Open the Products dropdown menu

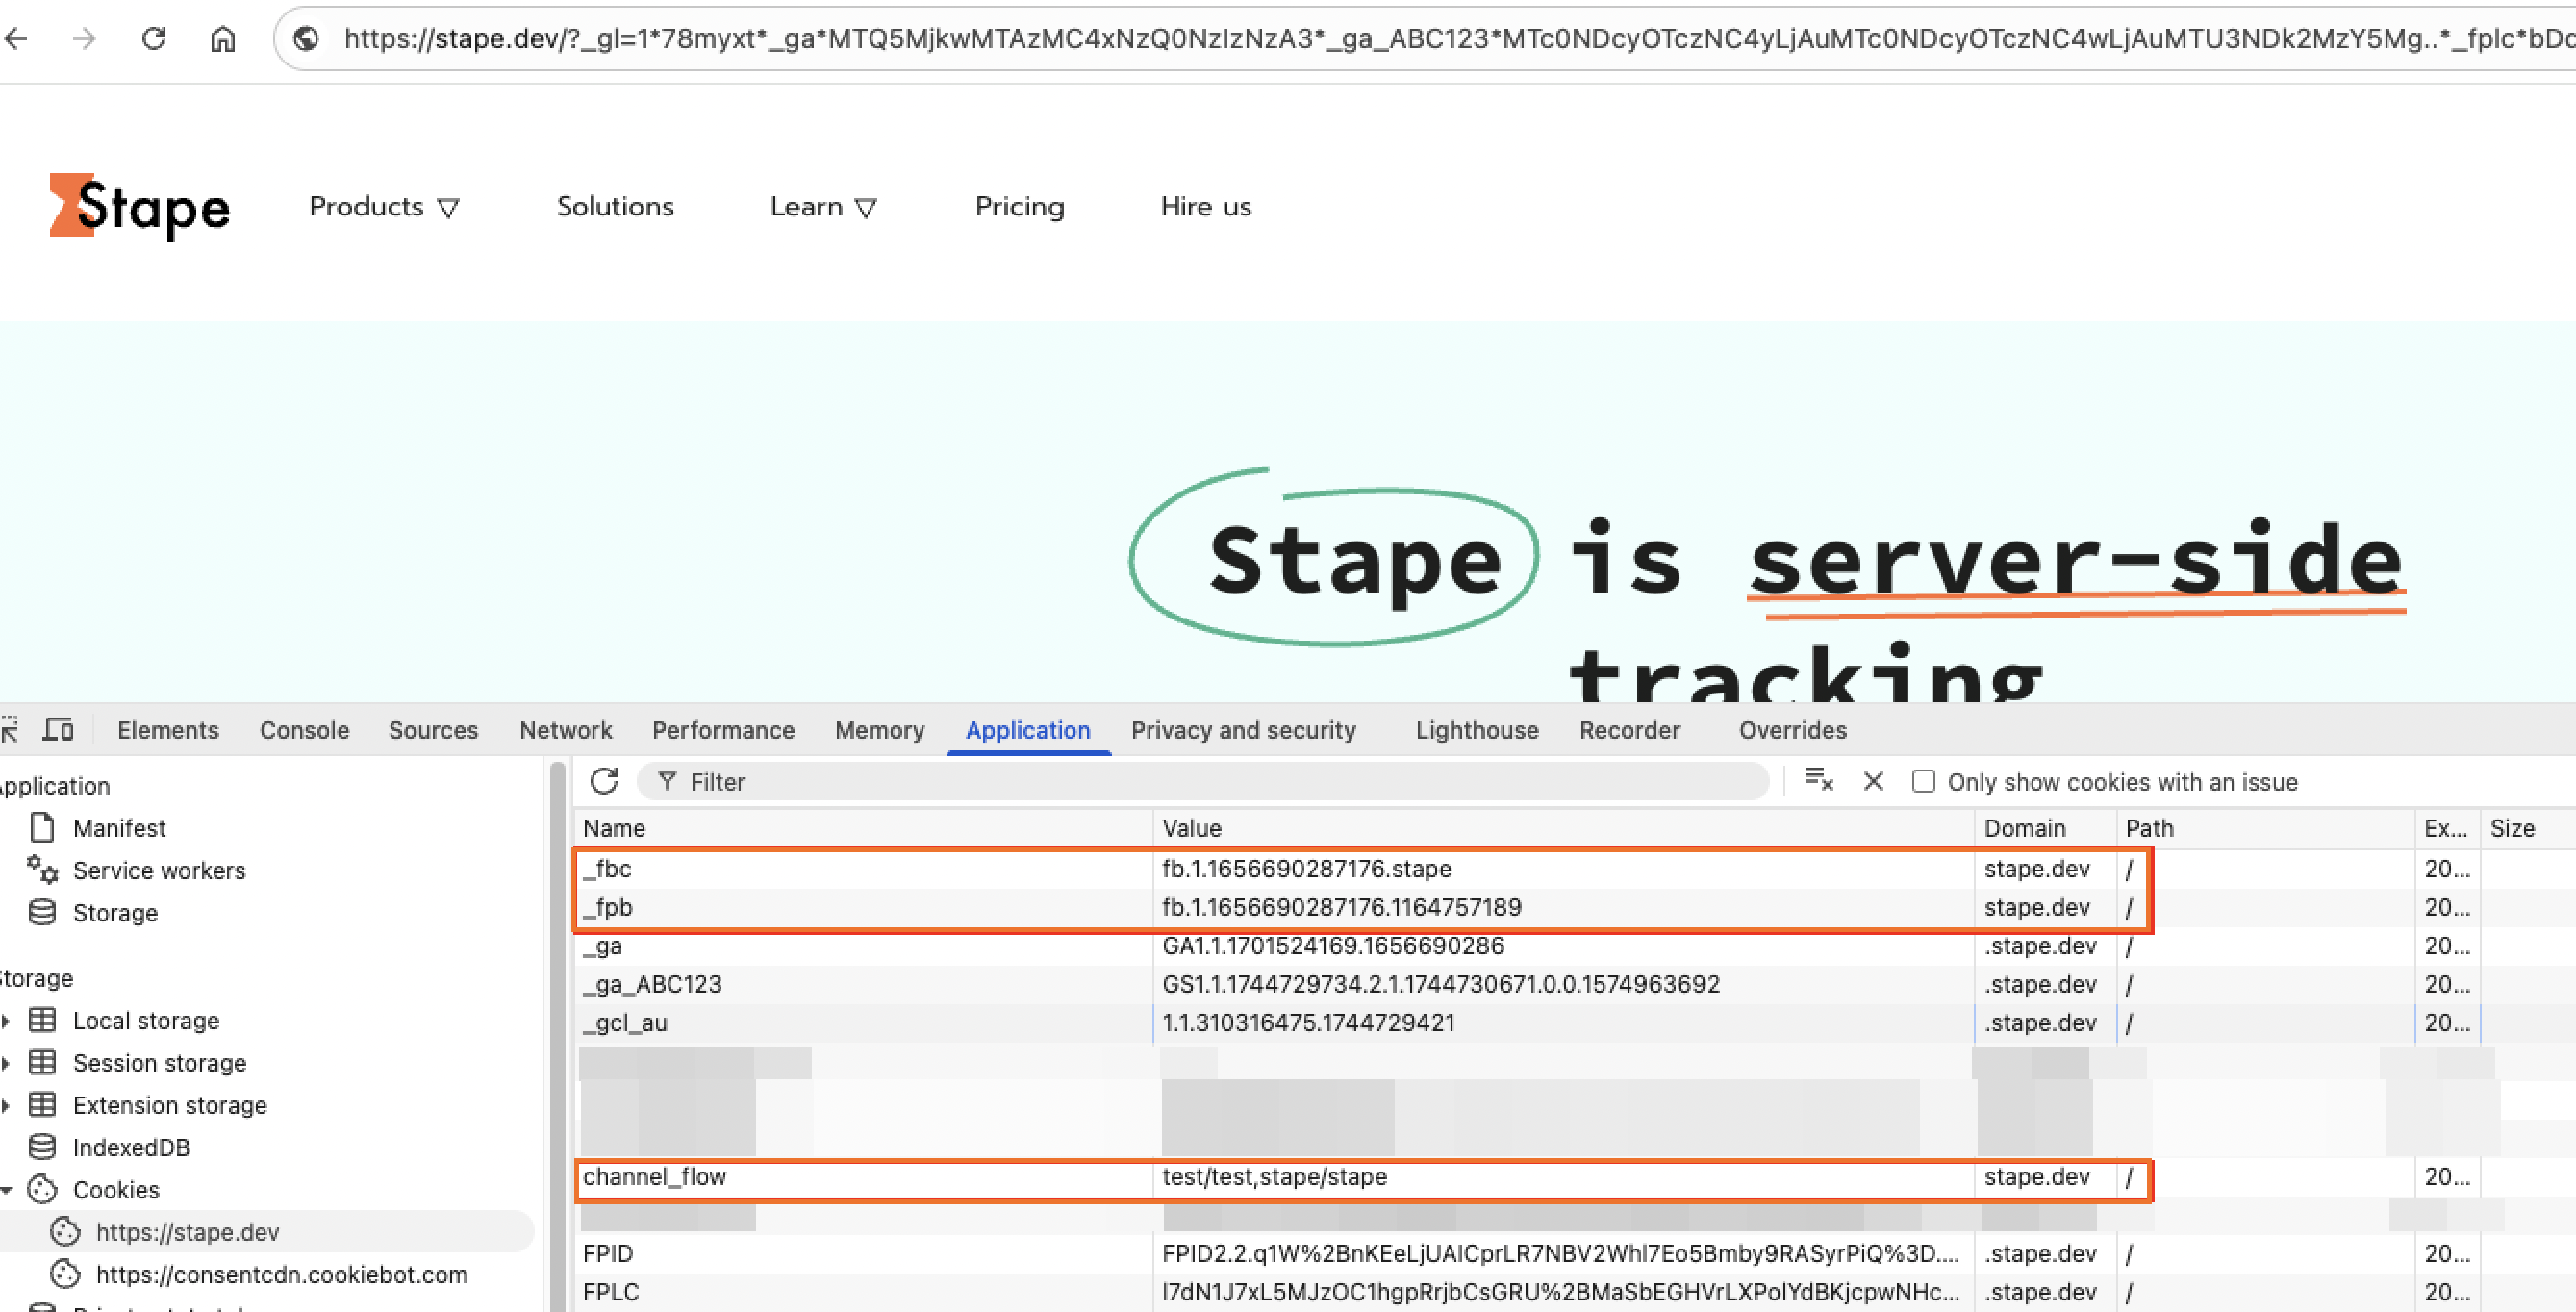tap(384, 206)
